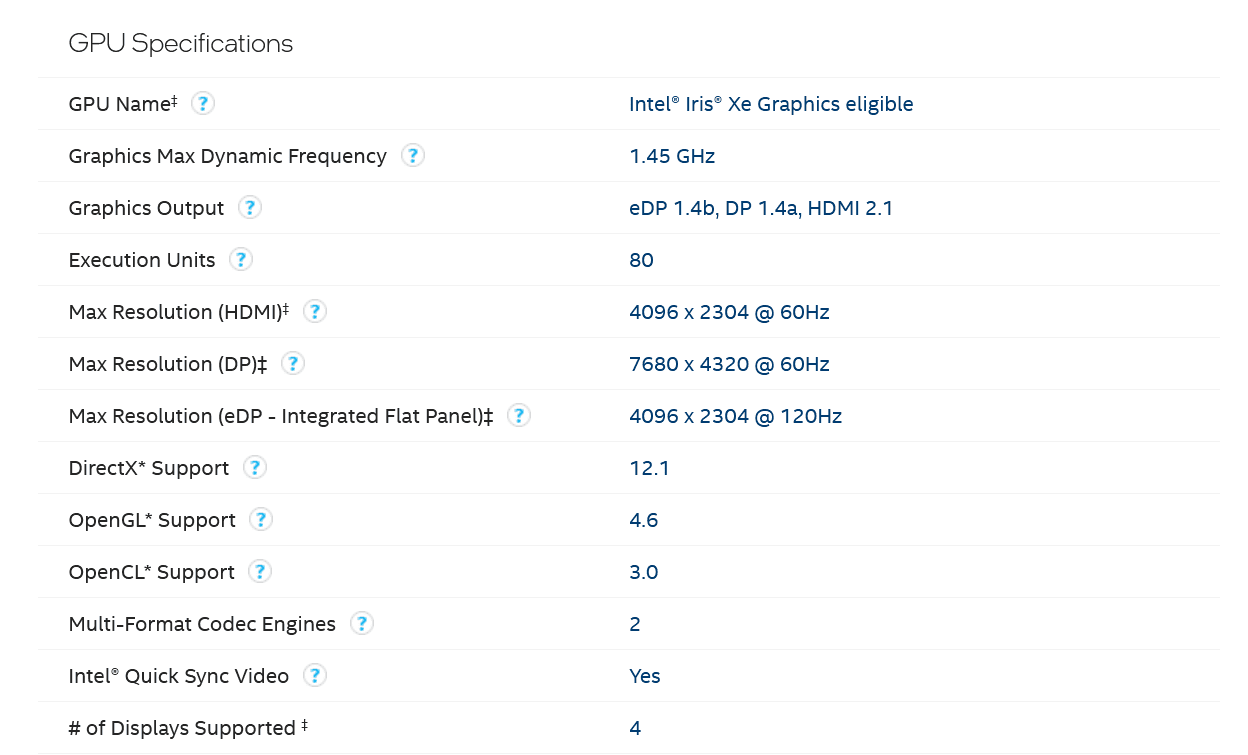1248x755 pixels.
Task: Select the 1.45 GHz frequency value
Action: tap(672, 156)
